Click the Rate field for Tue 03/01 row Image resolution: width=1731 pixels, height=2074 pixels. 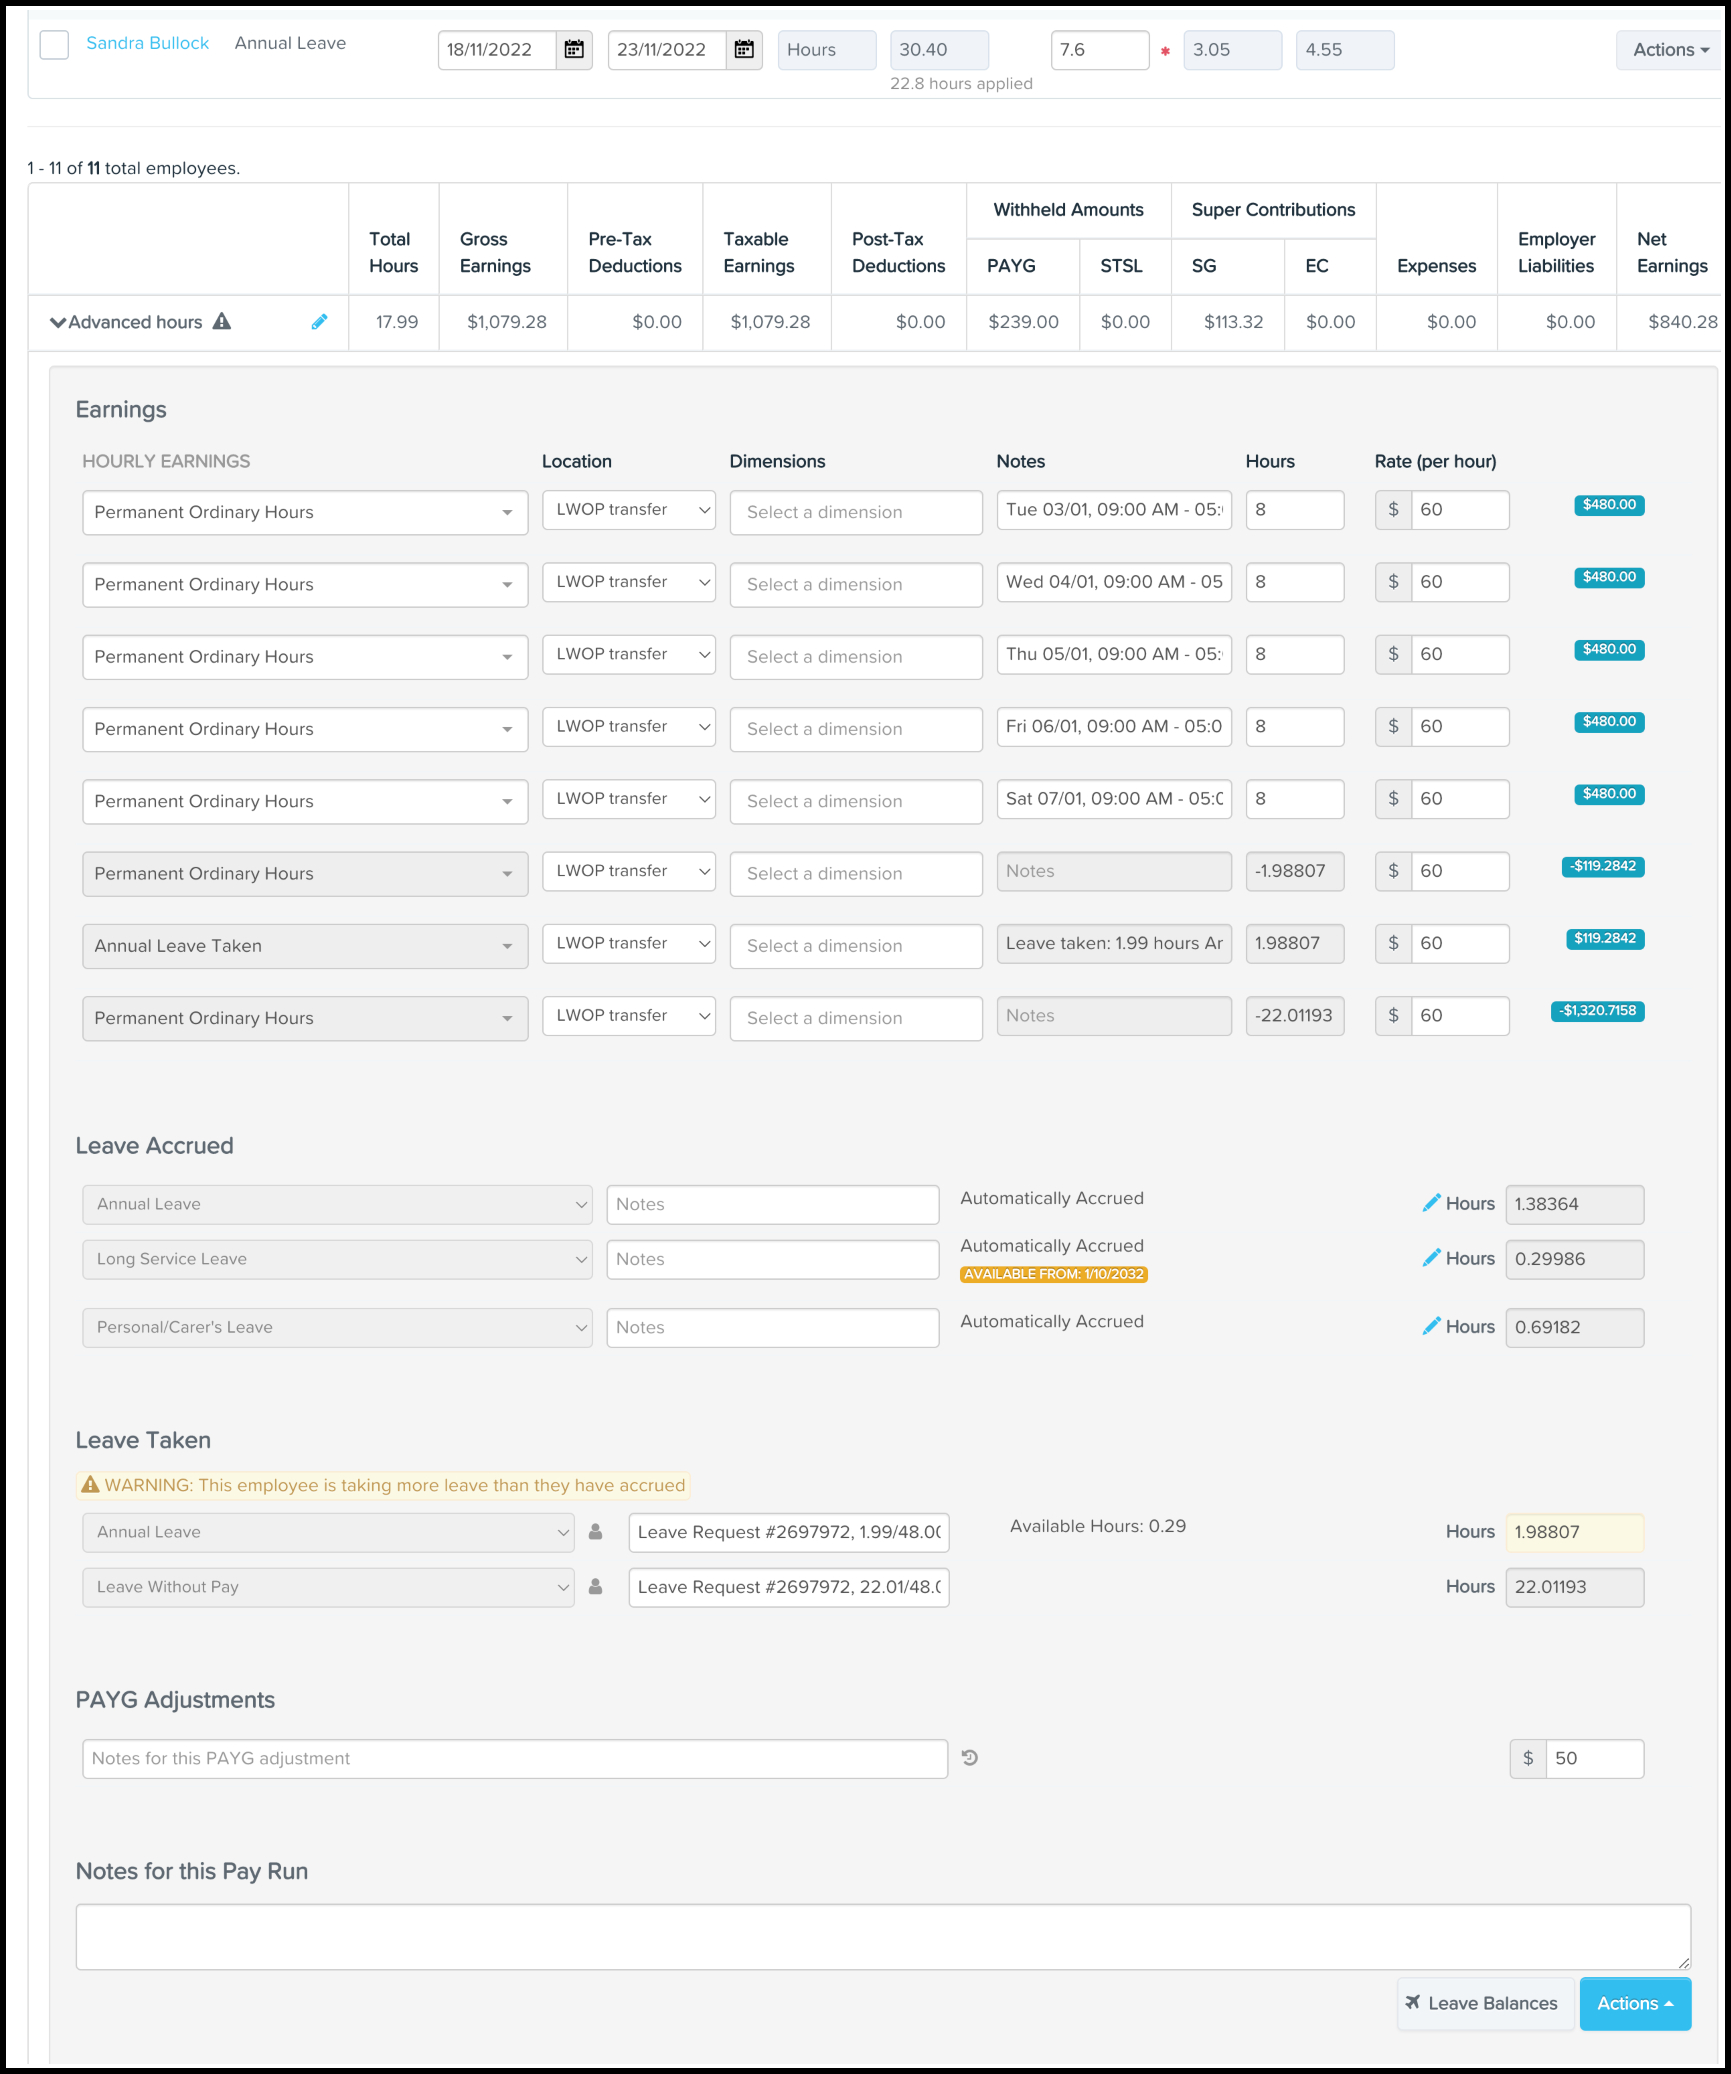tap(1460, 510)
